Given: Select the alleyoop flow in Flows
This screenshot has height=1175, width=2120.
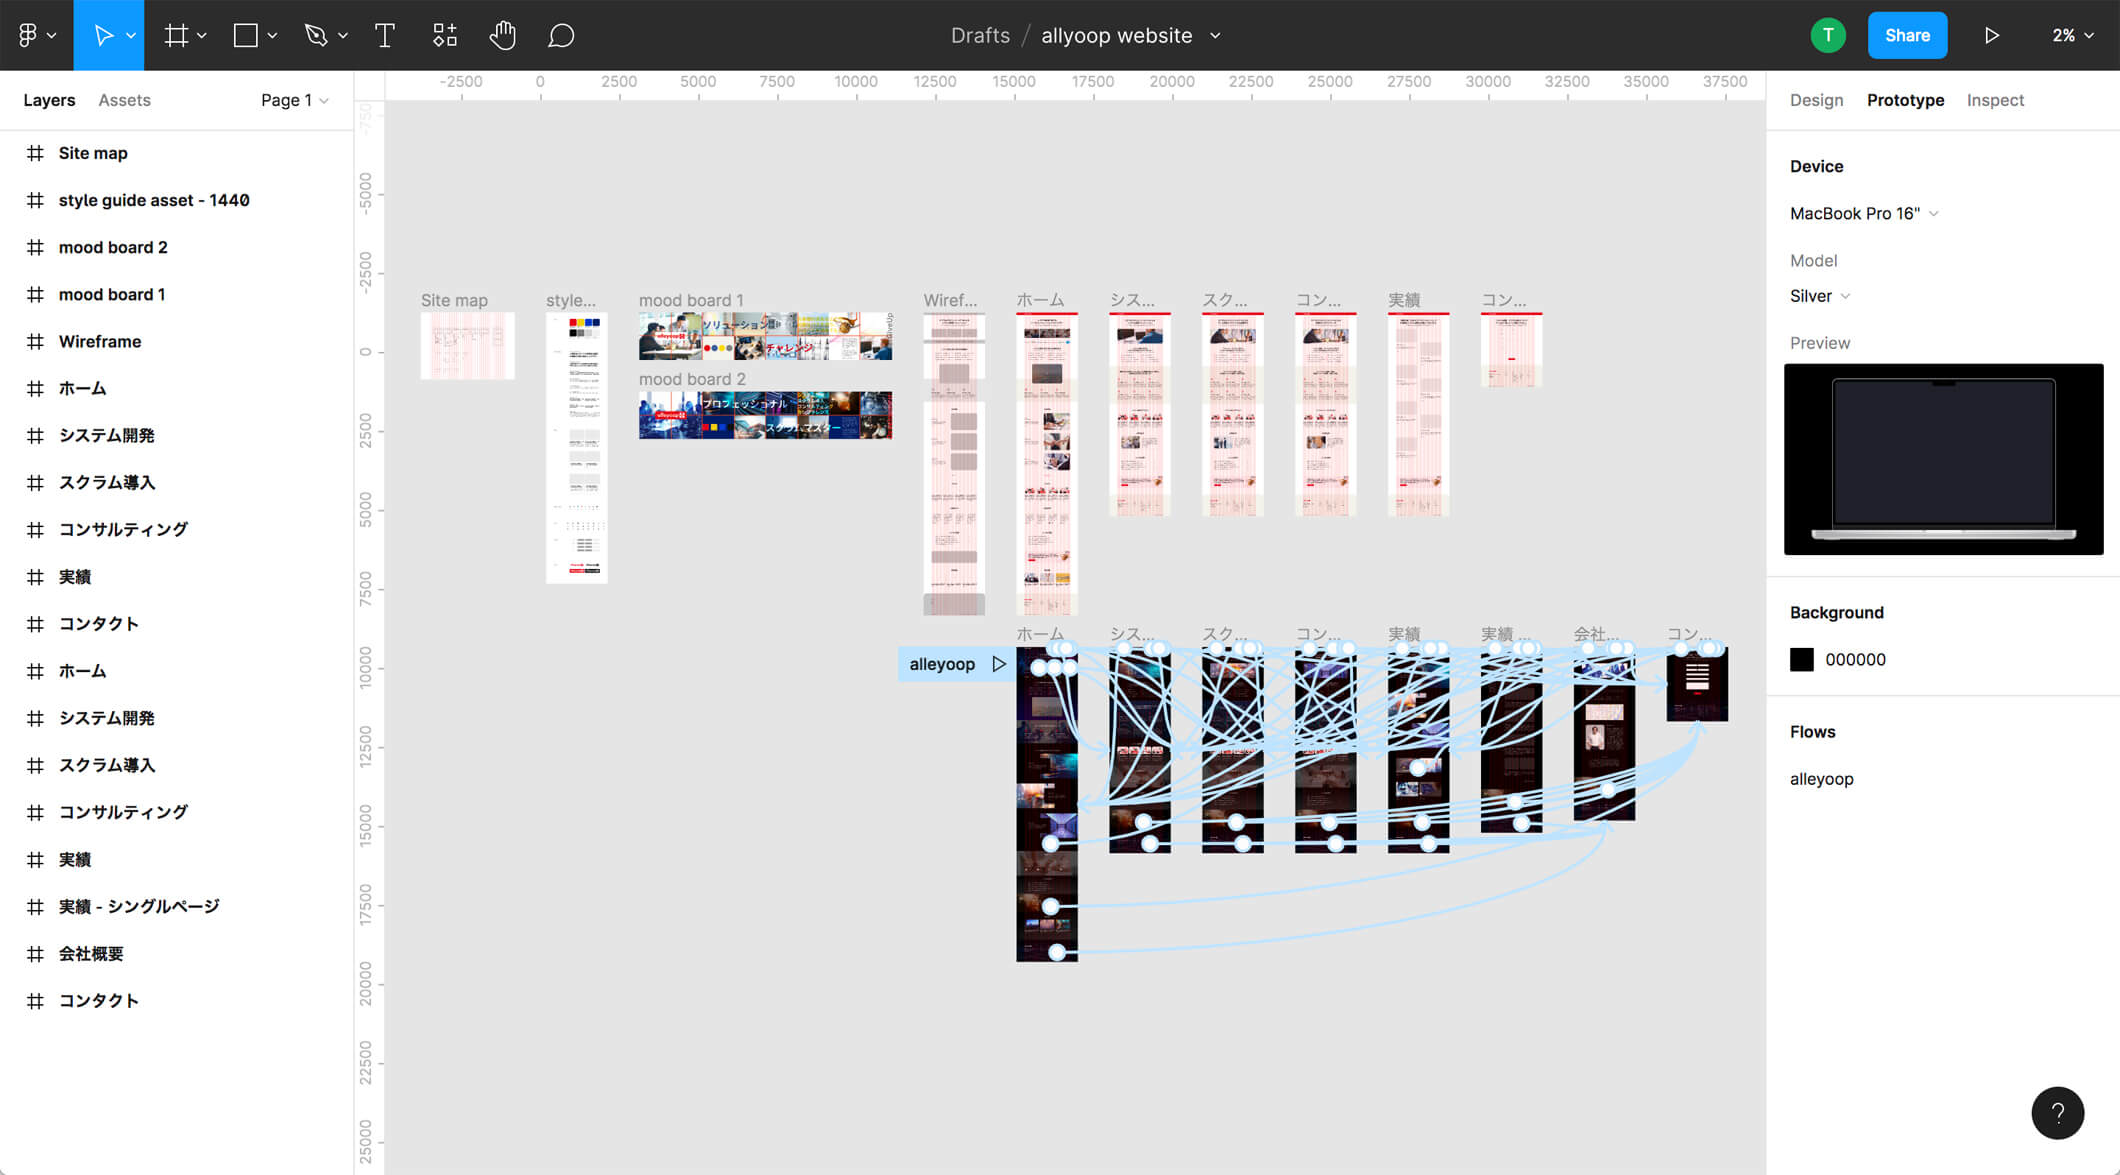Looking at the screenshot, I should pos(1821,779).
